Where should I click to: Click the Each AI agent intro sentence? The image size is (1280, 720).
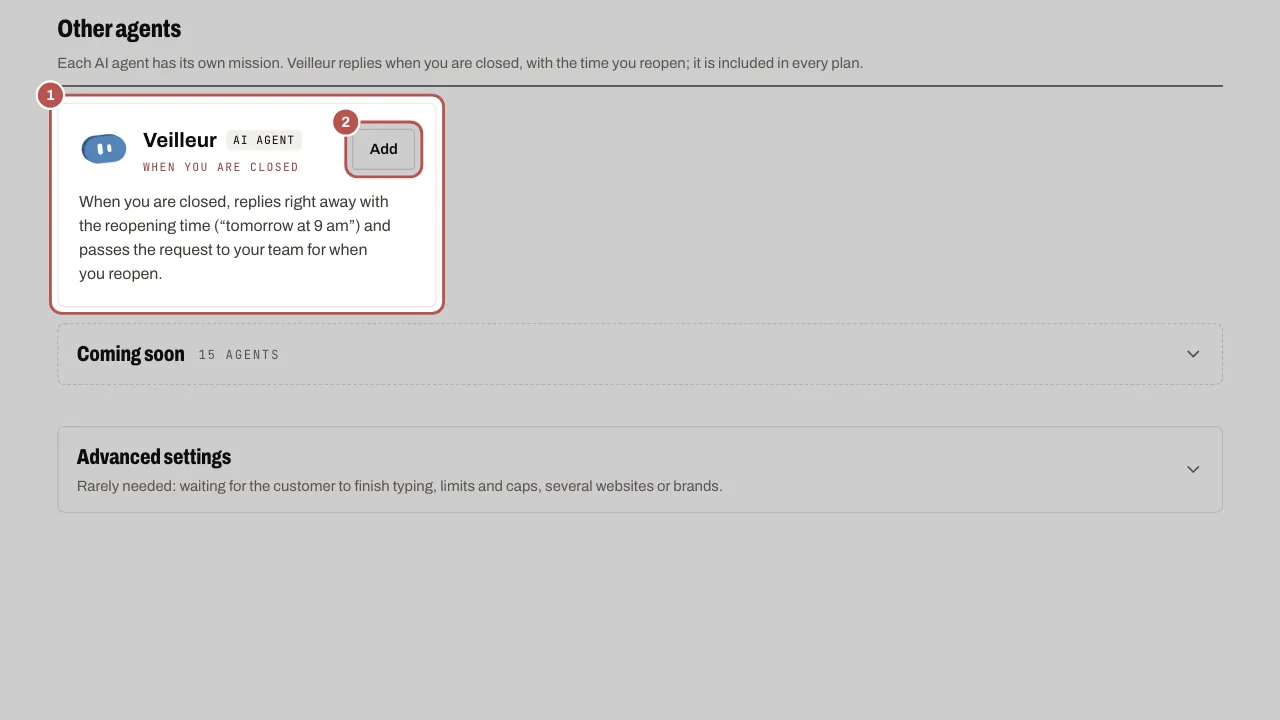[x=460, y=63]
